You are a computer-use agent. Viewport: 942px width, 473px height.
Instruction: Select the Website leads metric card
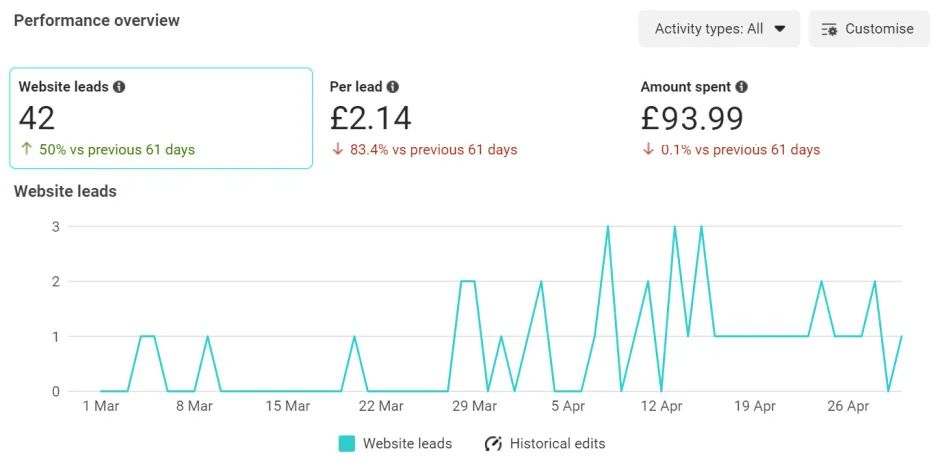(x=160, y=118)
